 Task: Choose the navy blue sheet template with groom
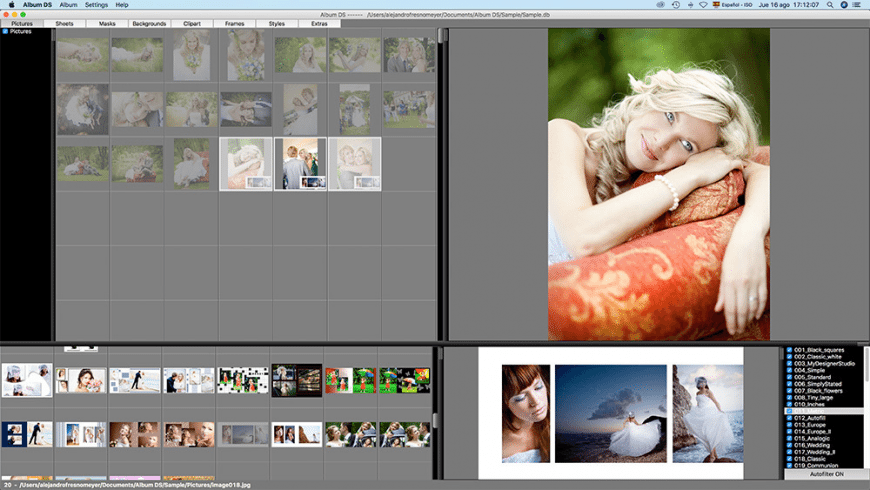pyautogui.click(x=27, y=435)
